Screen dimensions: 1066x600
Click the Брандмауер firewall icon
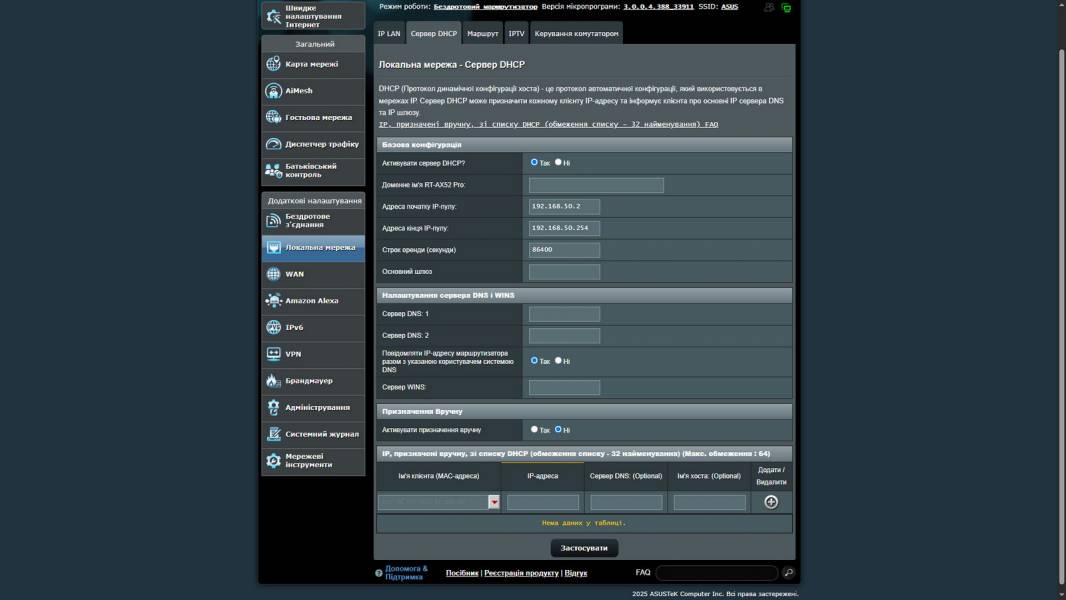[x=274, y=381]
